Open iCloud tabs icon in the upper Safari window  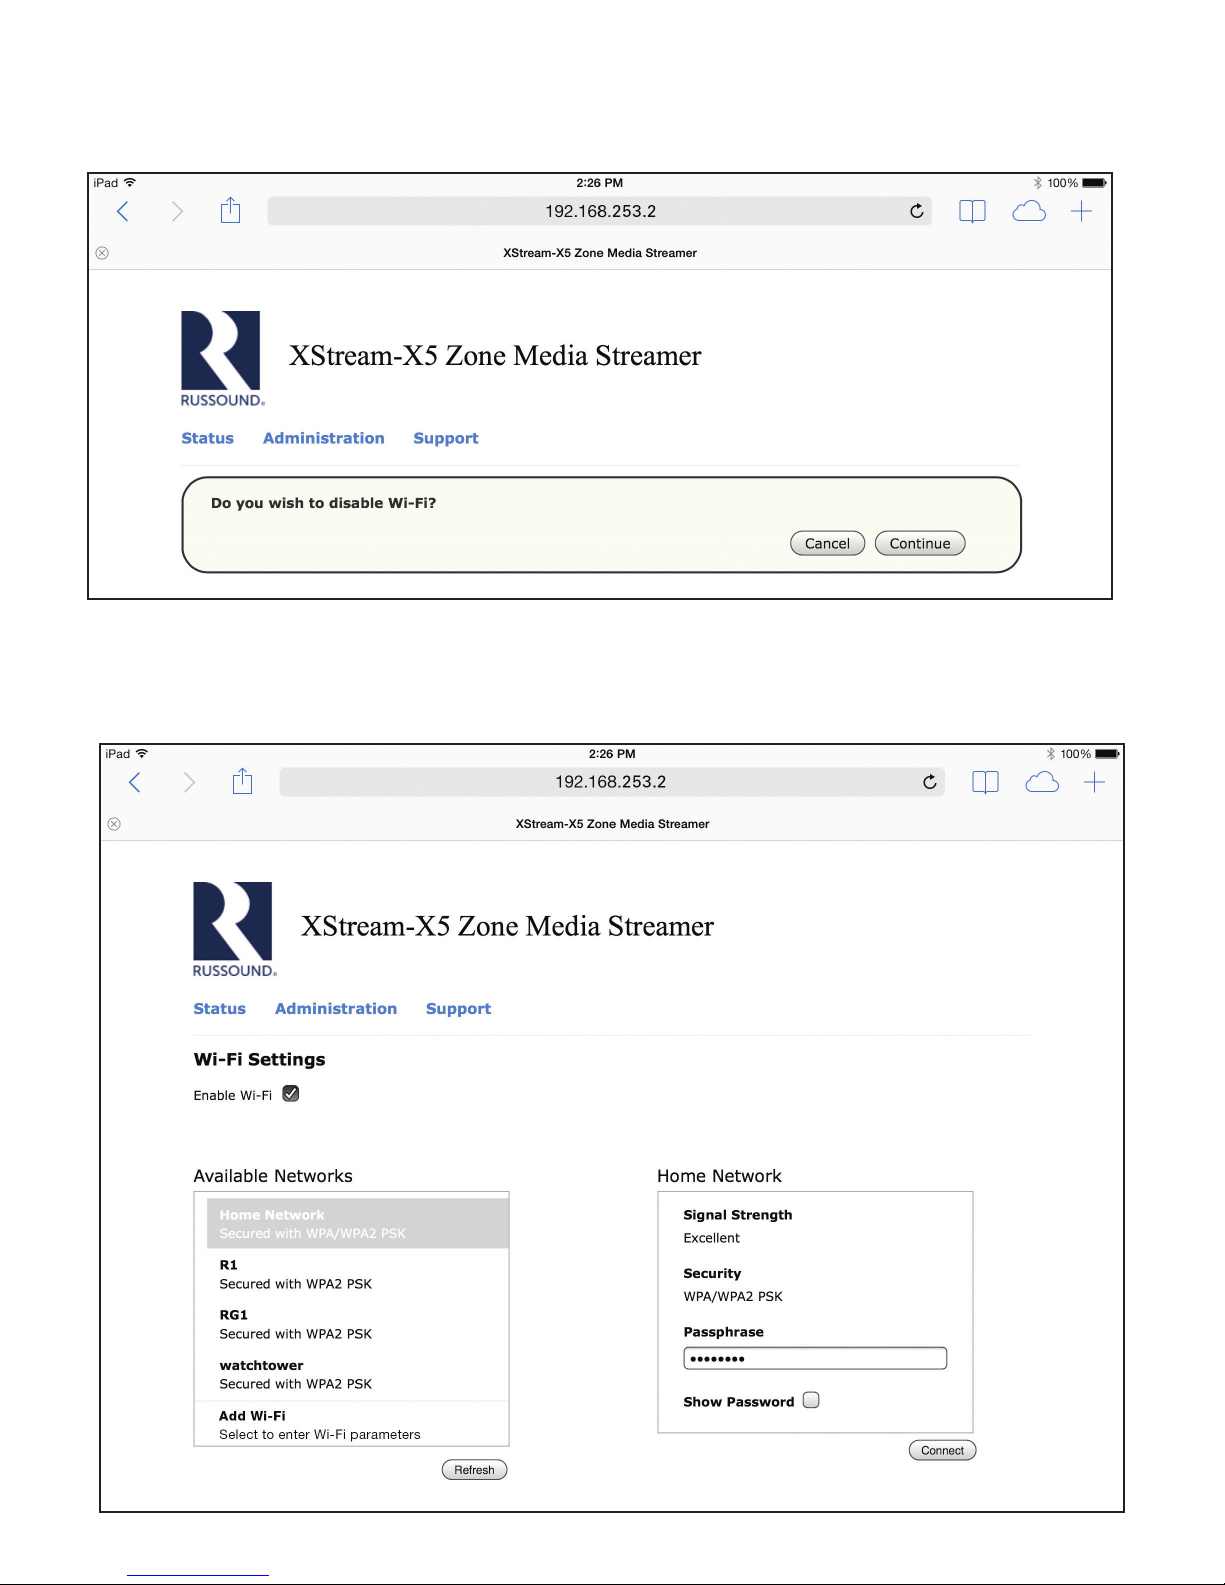point(1029,211)
